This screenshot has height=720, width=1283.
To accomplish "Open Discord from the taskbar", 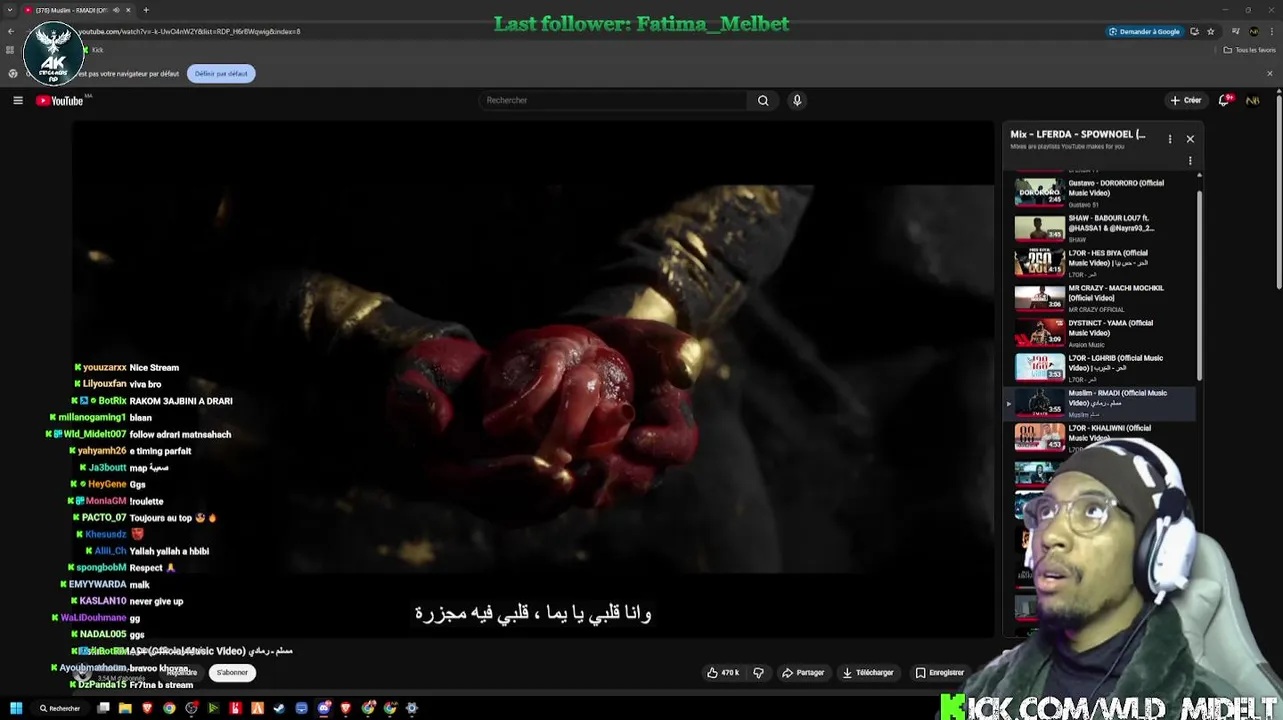I will pos(323,708).
